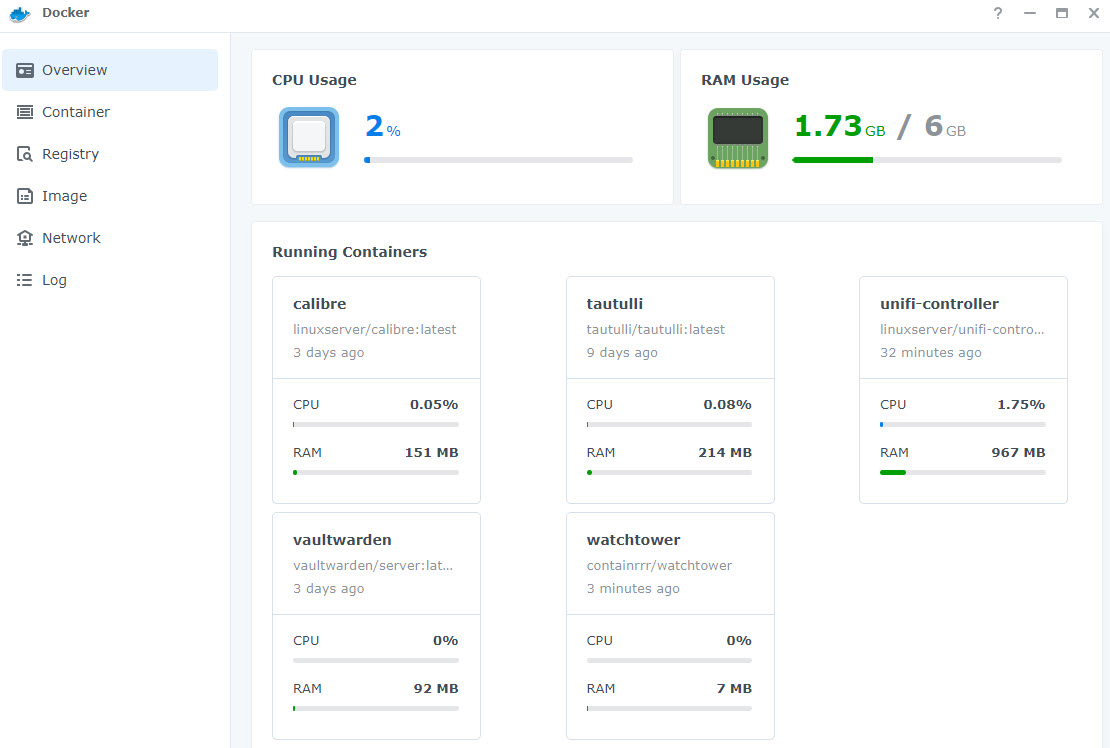Viewport: 1110px width, 748px height.
Task: Click the '0.05%' CPU value
Action: point(434,405)
